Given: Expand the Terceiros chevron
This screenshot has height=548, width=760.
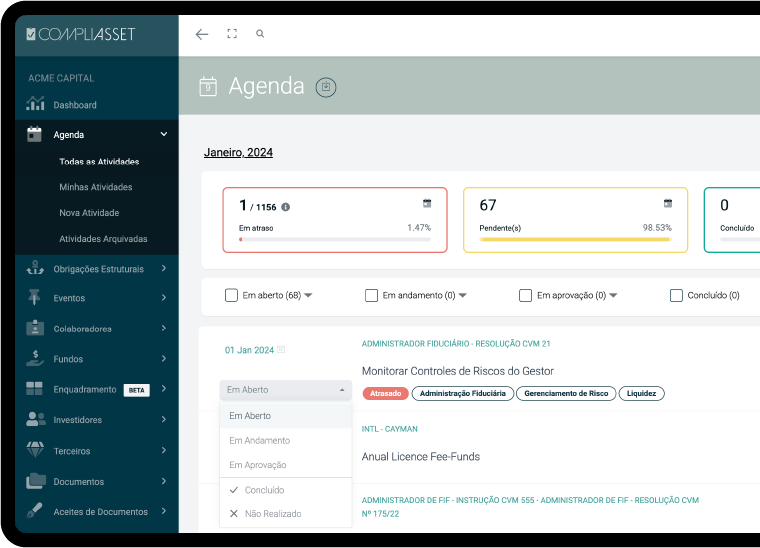Looking at the screenshot, I should pos(164,450).
